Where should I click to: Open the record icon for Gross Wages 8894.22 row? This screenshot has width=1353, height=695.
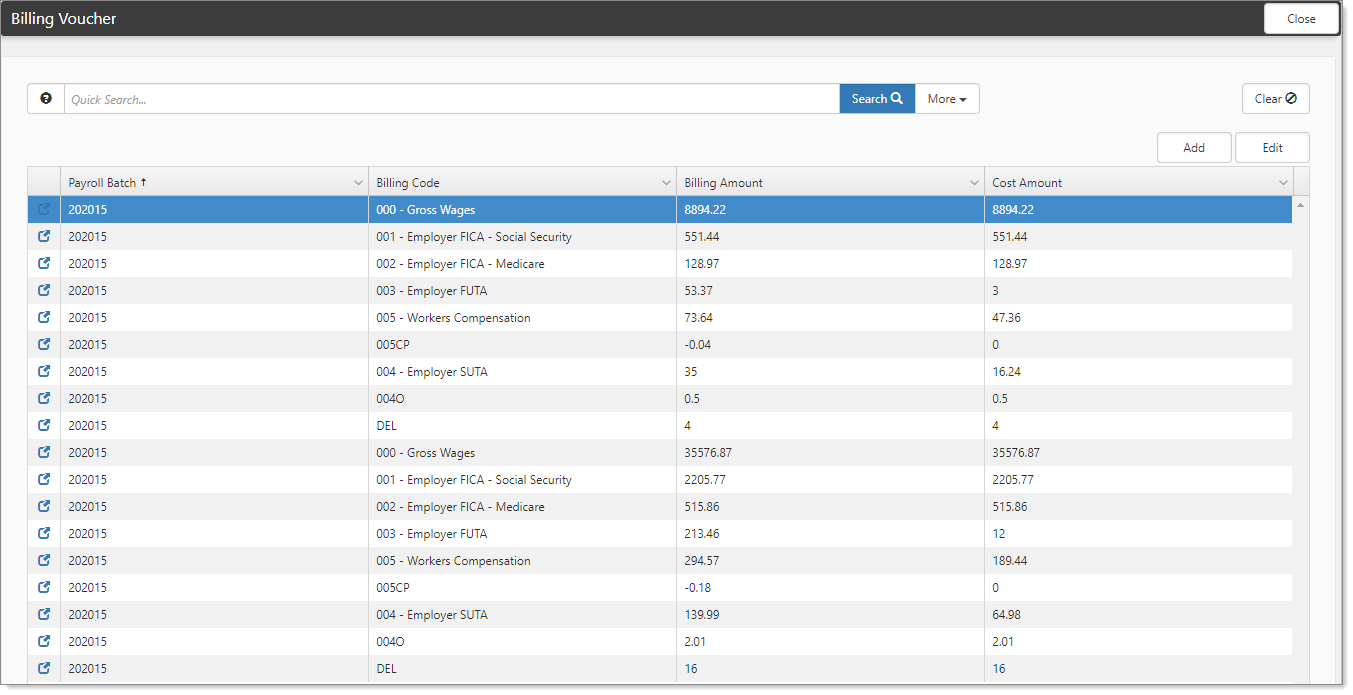44,210
